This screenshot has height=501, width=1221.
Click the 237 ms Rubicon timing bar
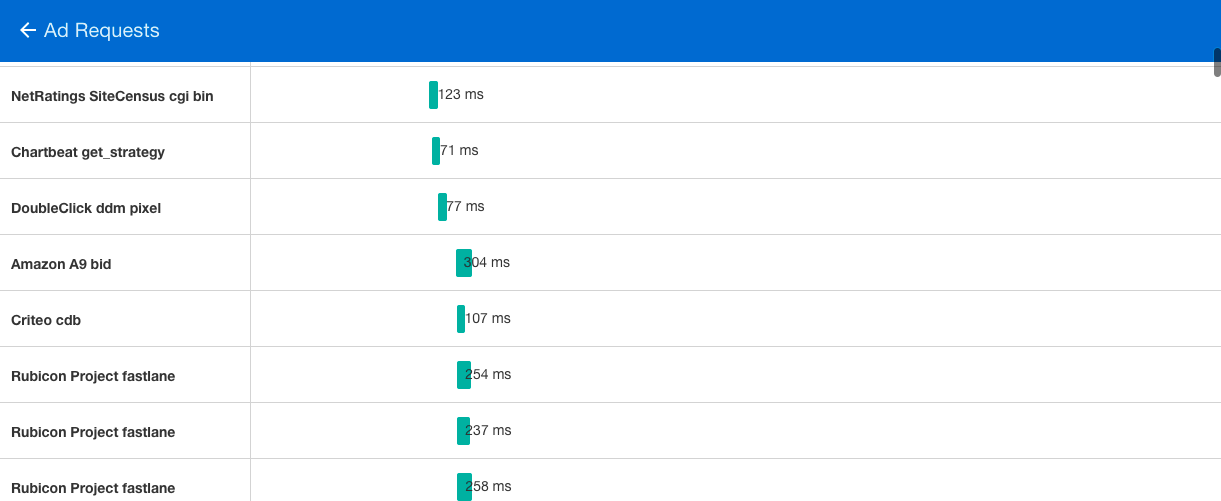(463, 431)
